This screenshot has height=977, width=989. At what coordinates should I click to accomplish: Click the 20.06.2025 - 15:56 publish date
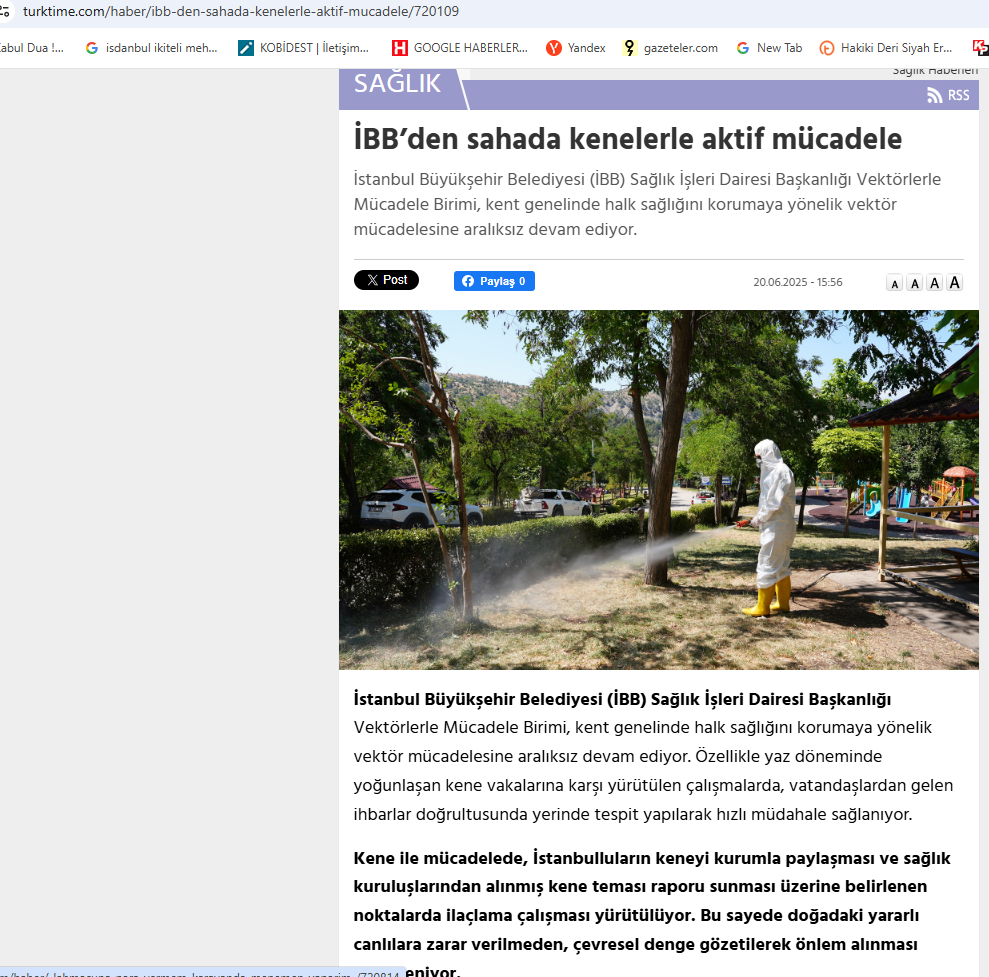click(797, 282)
